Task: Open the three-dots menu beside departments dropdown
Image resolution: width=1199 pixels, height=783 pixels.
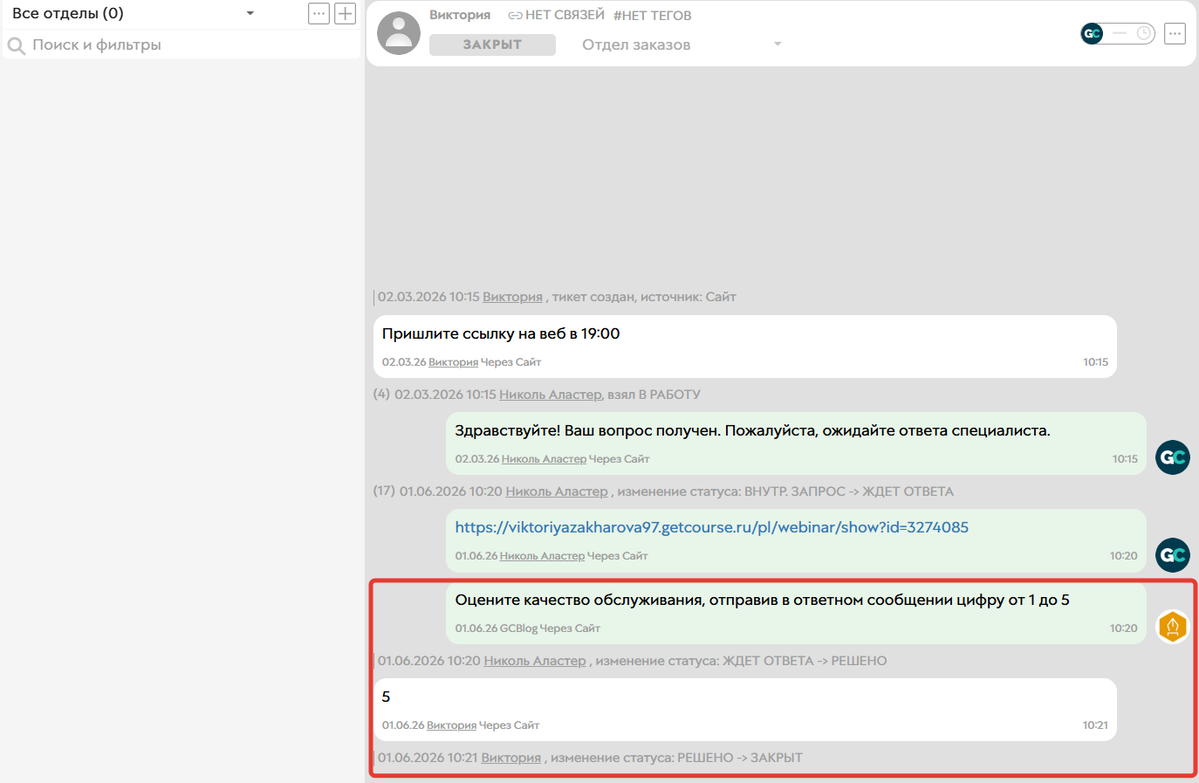Action: click(x=319, y=14)
